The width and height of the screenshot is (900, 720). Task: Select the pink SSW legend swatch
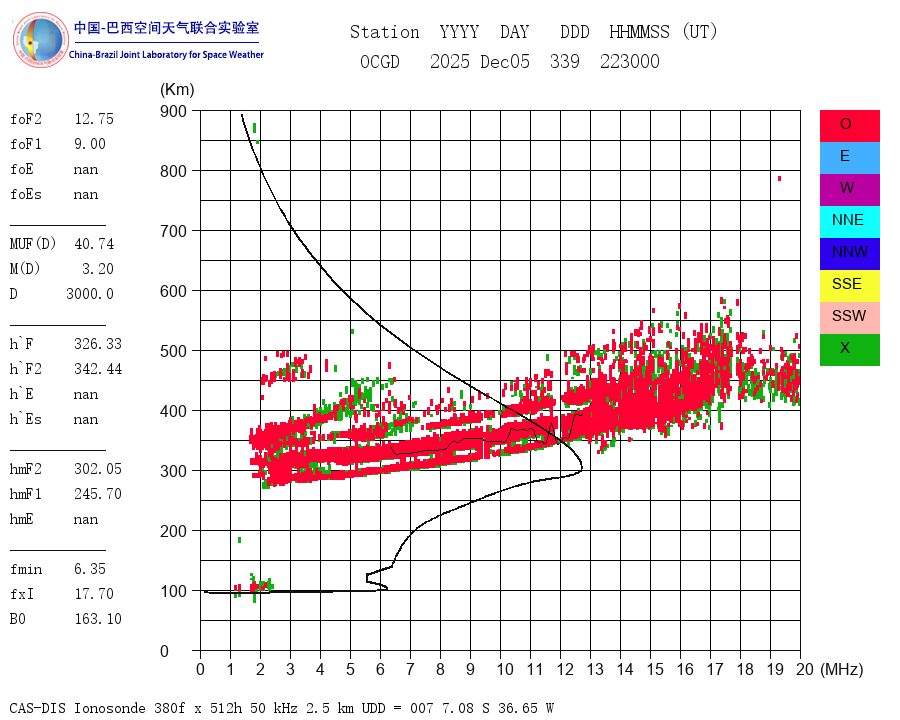coord(849,318)
